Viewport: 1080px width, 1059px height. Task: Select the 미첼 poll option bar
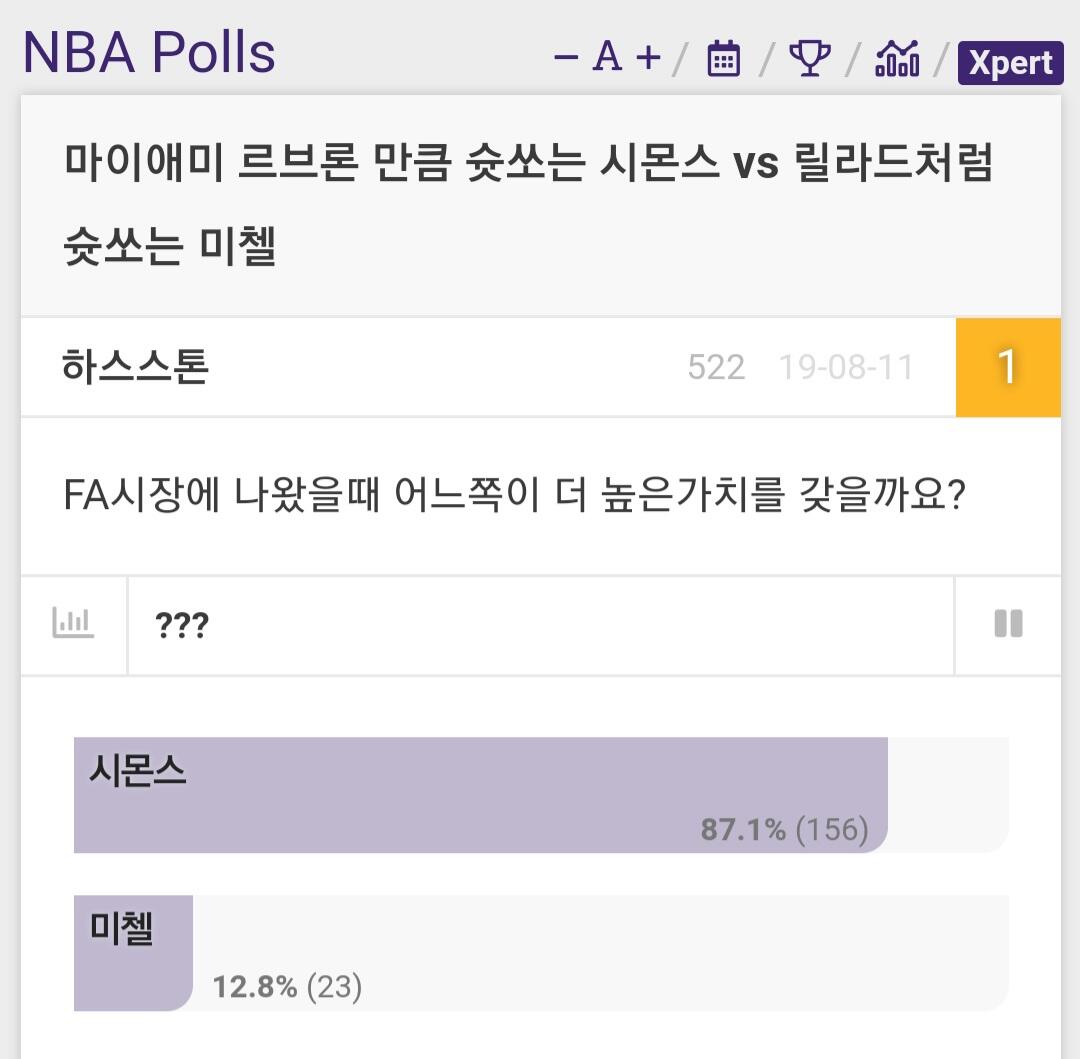[x=541, y=953]
